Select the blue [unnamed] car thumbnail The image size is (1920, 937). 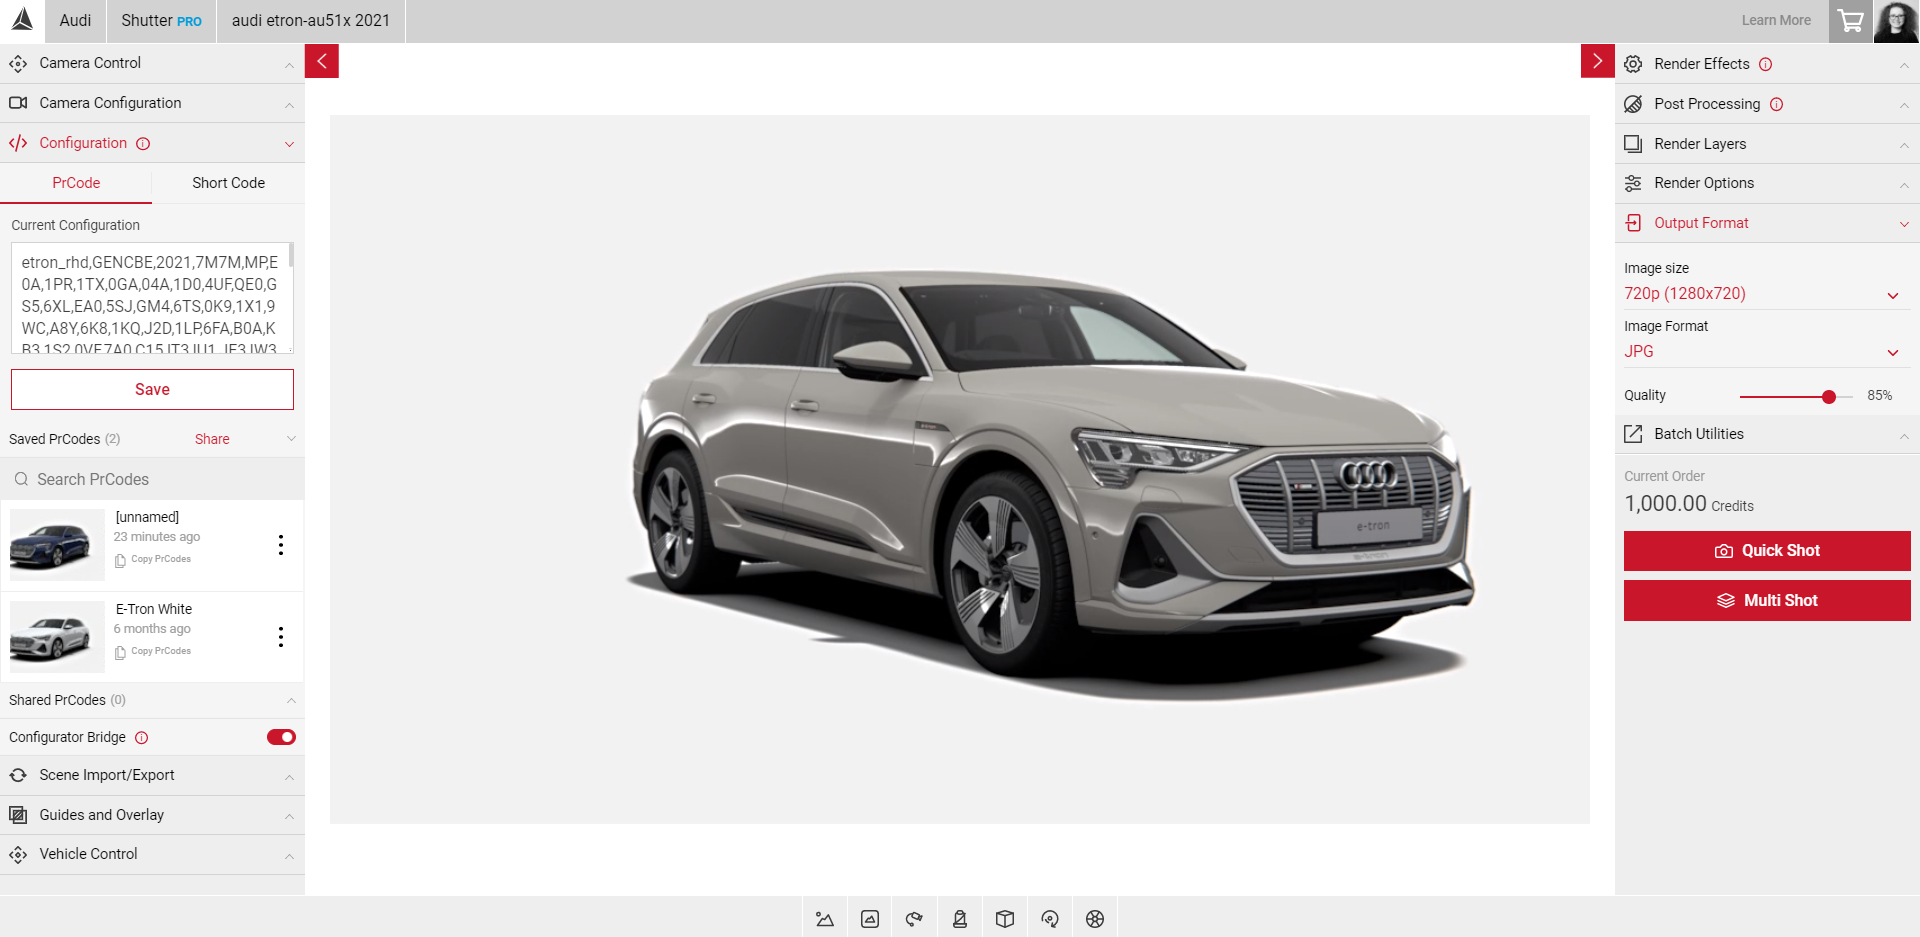(x=57, y=545)
